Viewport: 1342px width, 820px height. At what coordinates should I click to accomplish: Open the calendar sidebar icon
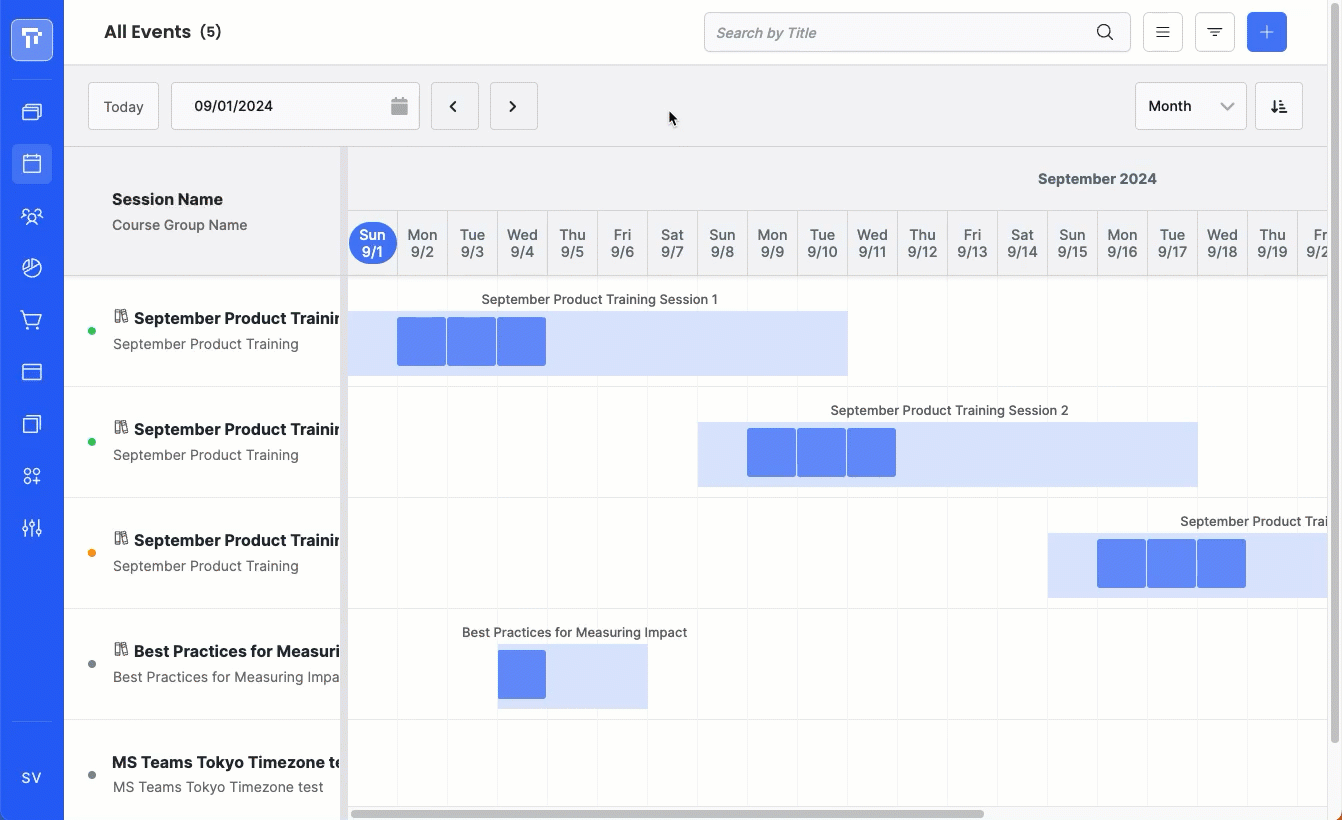32,163
